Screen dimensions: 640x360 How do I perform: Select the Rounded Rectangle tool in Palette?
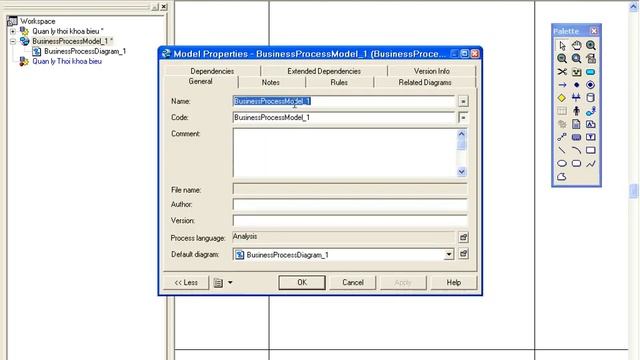(x=576, y=164)
